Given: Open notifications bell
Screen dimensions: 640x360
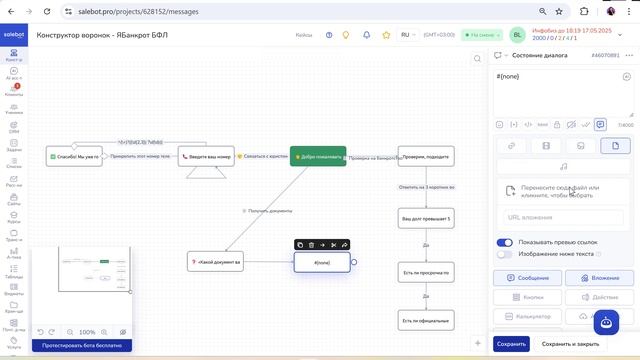Looking at the screenshot, I should 367,35.
